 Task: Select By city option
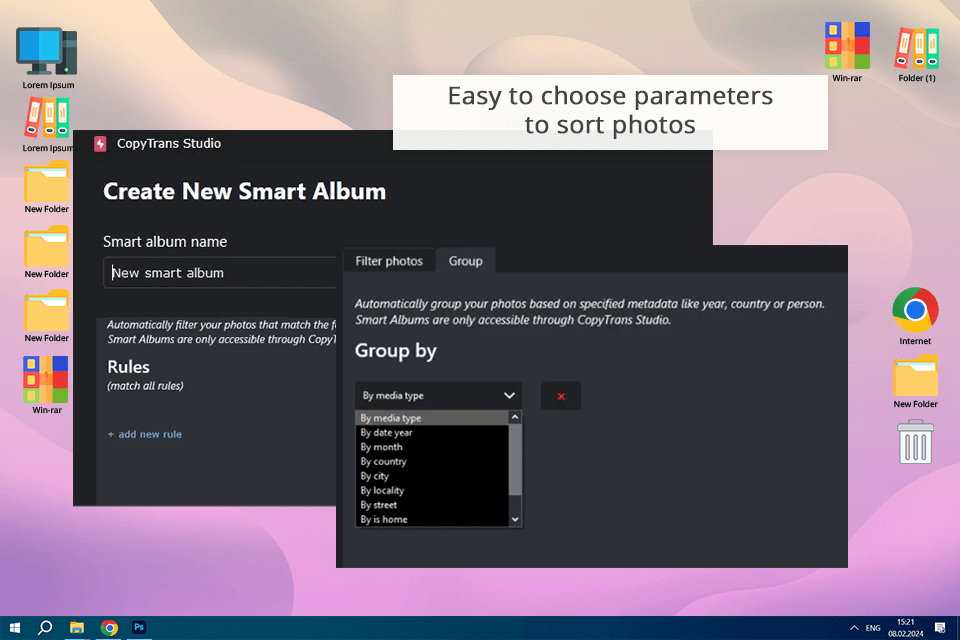click(432, 476)
